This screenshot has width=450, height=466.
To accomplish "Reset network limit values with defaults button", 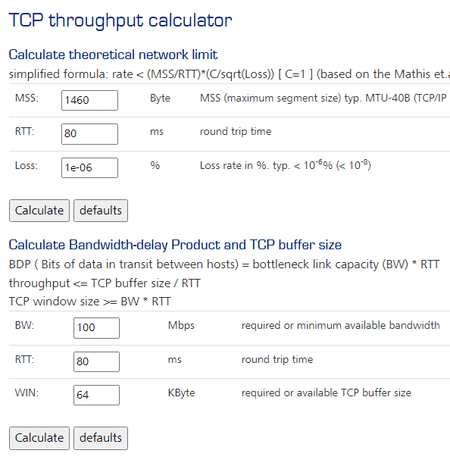I will (100, 210).
